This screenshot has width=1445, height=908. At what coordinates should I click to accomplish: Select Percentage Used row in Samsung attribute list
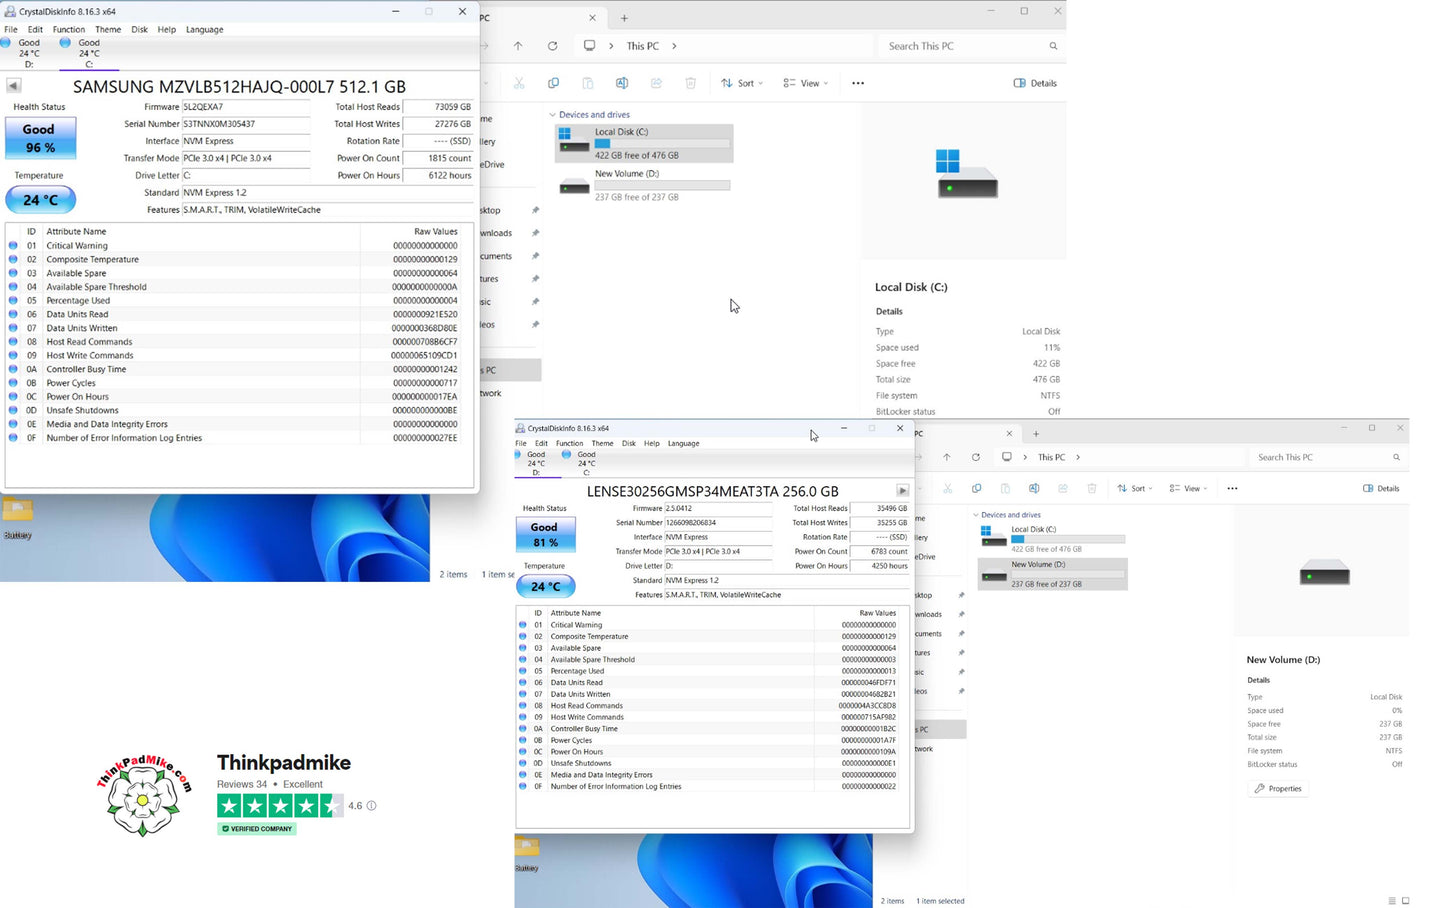click(239, 300)
